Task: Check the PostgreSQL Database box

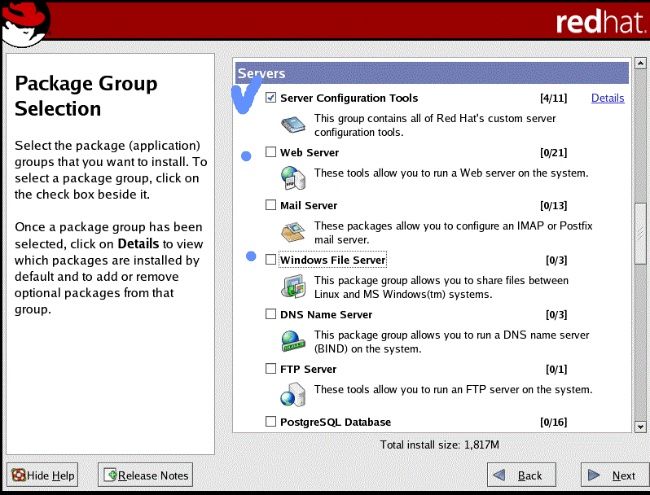Action: 271,422
